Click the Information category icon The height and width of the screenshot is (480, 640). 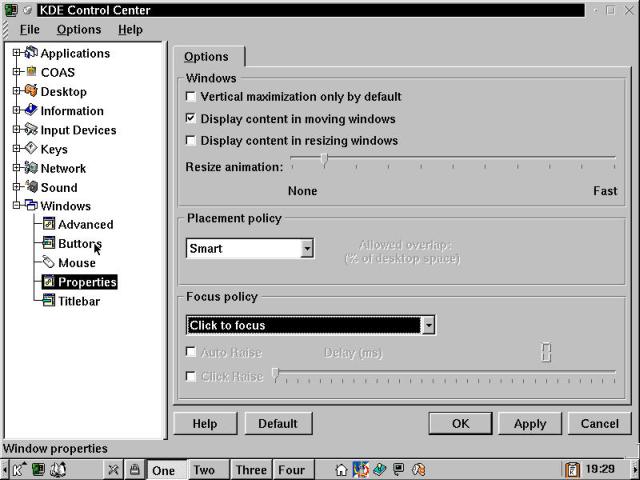(x=31, y=111)
